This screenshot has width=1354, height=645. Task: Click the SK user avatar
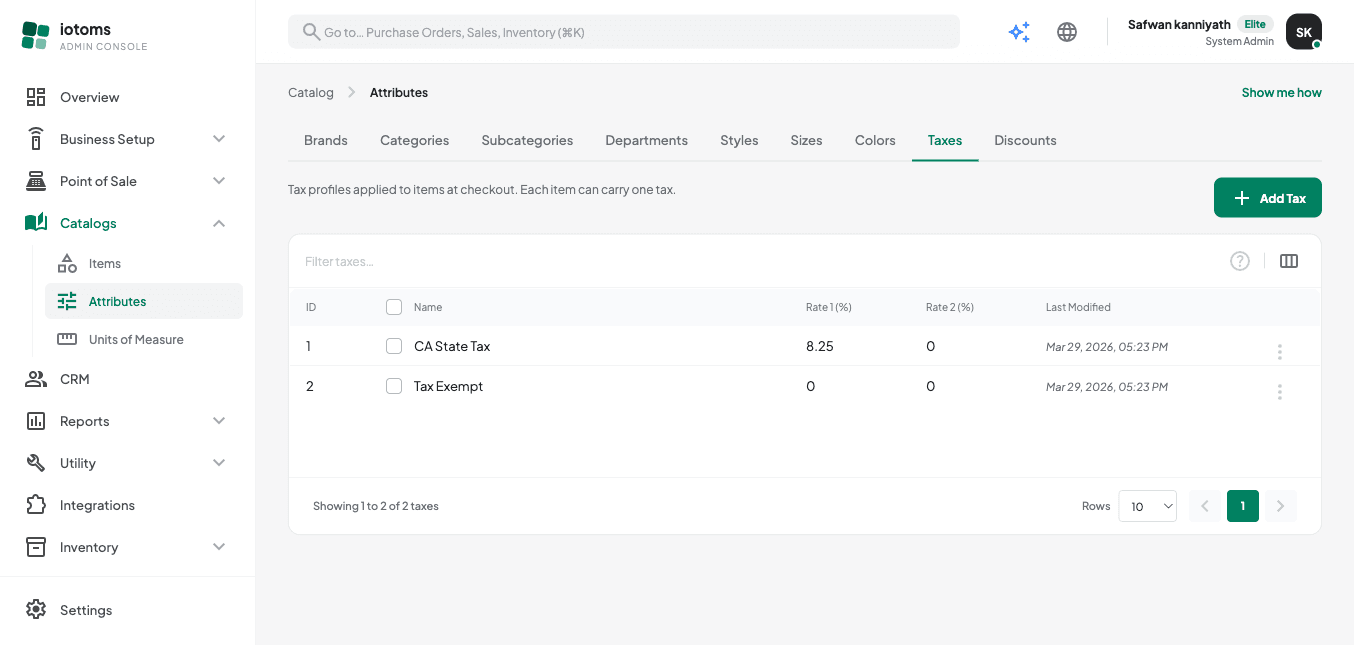[1304, 32]
